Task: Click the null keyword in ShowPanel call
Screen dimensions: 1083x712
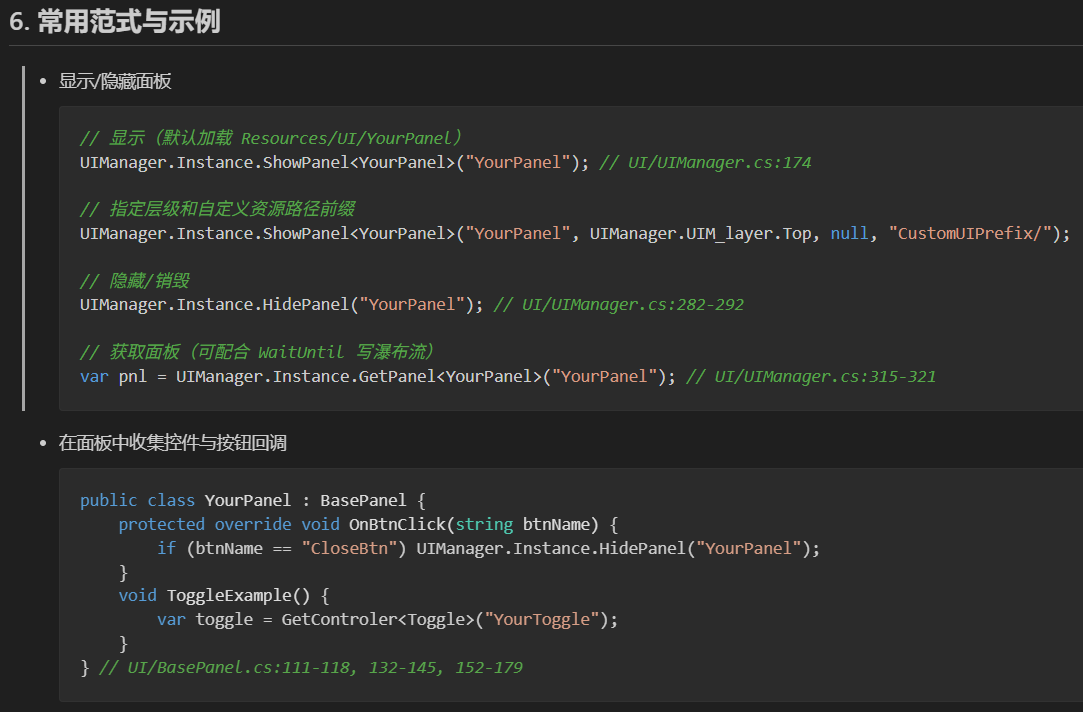Action: tap(849, 233)
